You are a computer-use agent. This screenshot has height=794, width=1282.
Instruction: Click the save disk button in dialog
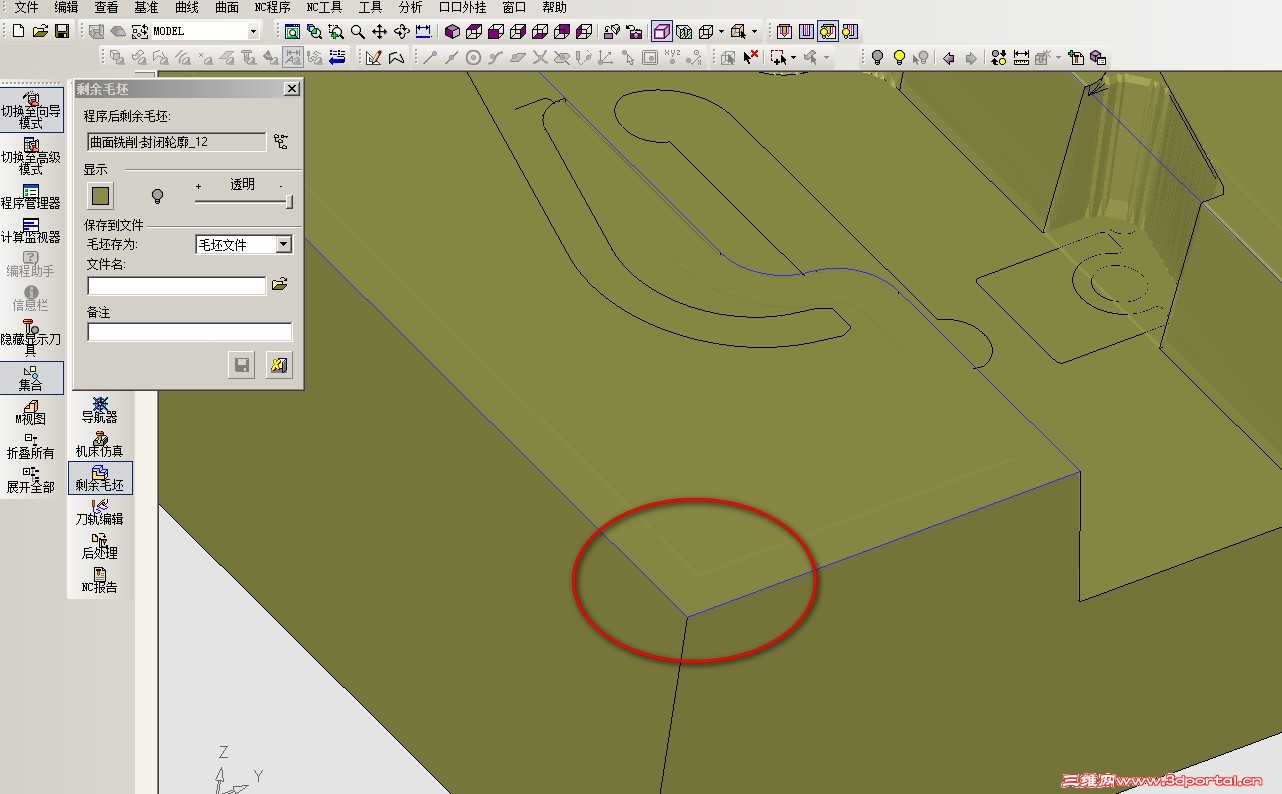pyautogui.click(x=242, y=365)
